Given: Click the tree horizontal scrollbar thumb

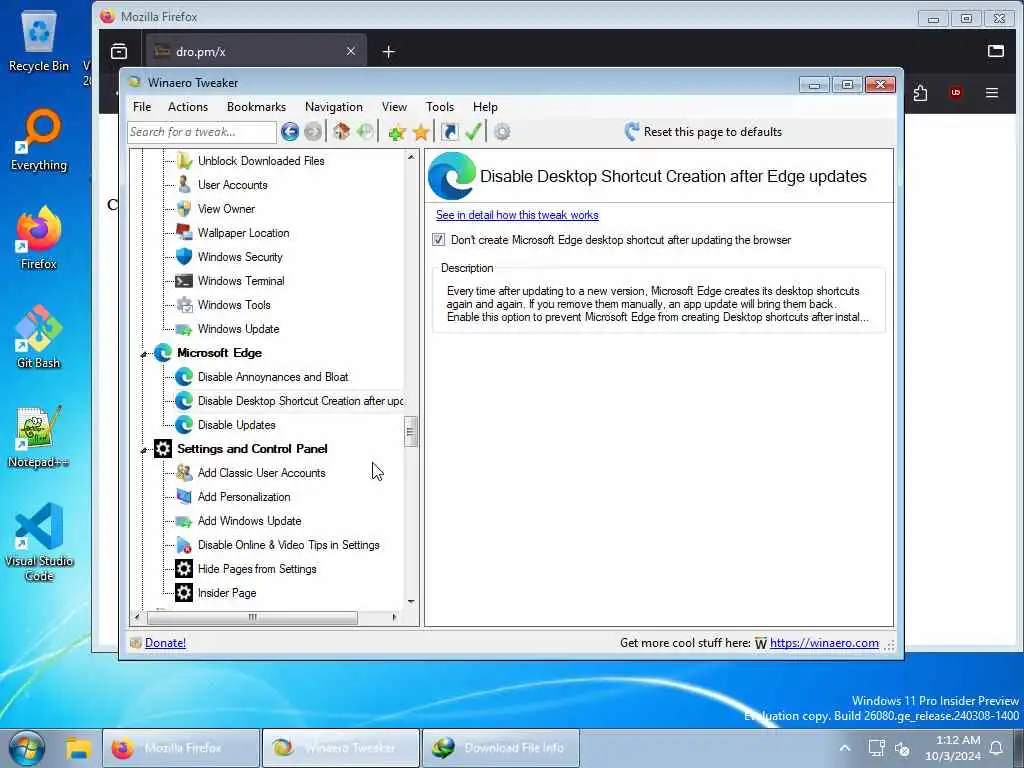Looking at the screenshot, I should click(x=253, y=617).
